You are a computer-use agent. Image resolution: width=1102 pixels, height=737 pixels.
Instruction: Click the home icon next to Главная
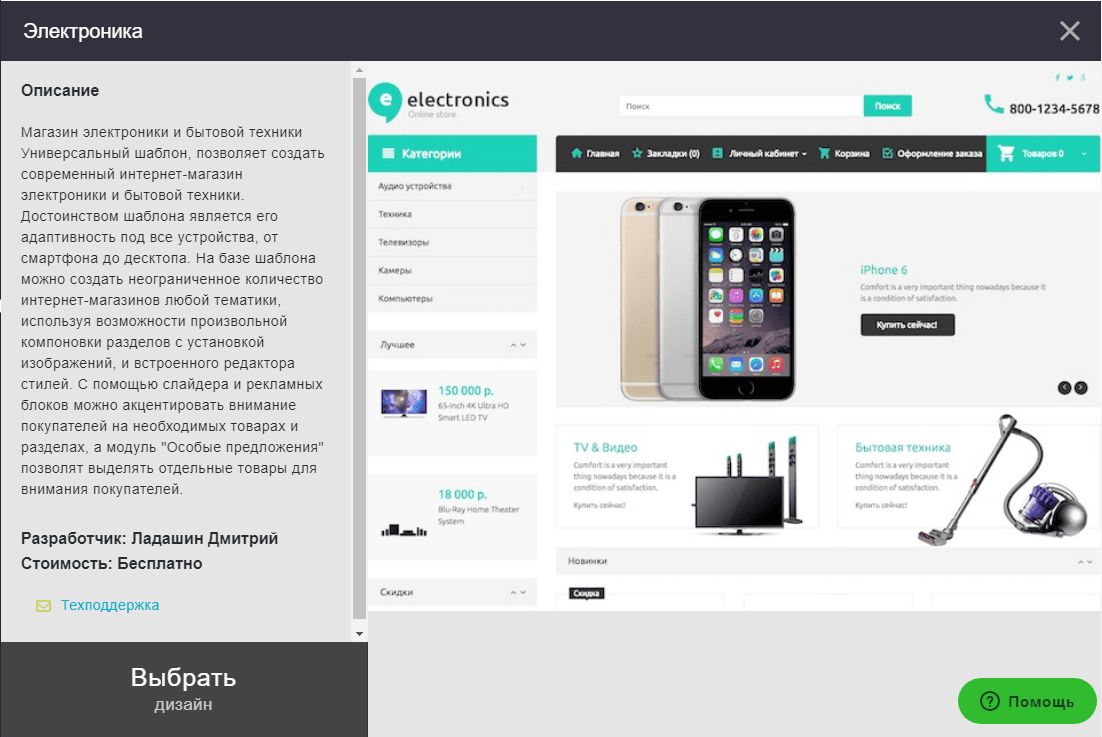pyautogui.click(x=577, y=153)
